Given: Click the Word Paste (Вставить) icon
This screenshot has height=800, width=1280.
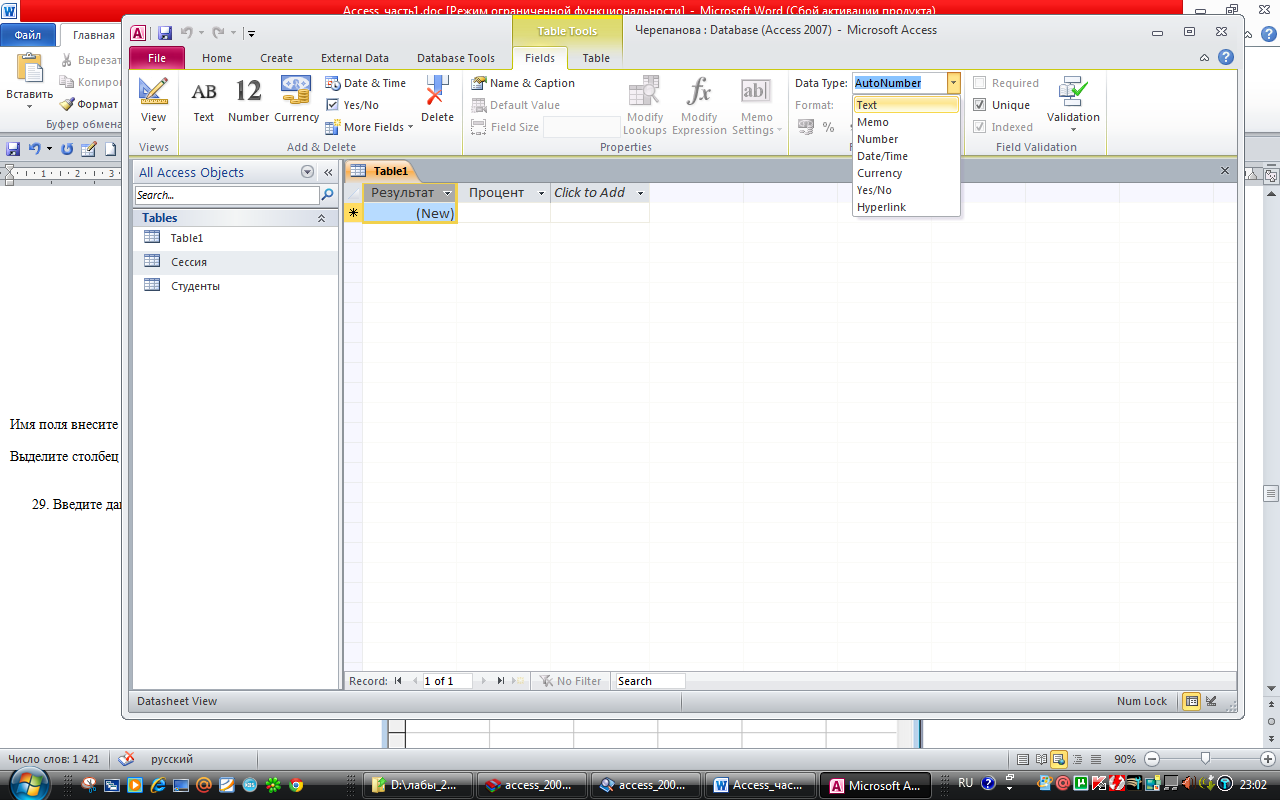Looking at the screenshot, I should click(x=30, y=68).
